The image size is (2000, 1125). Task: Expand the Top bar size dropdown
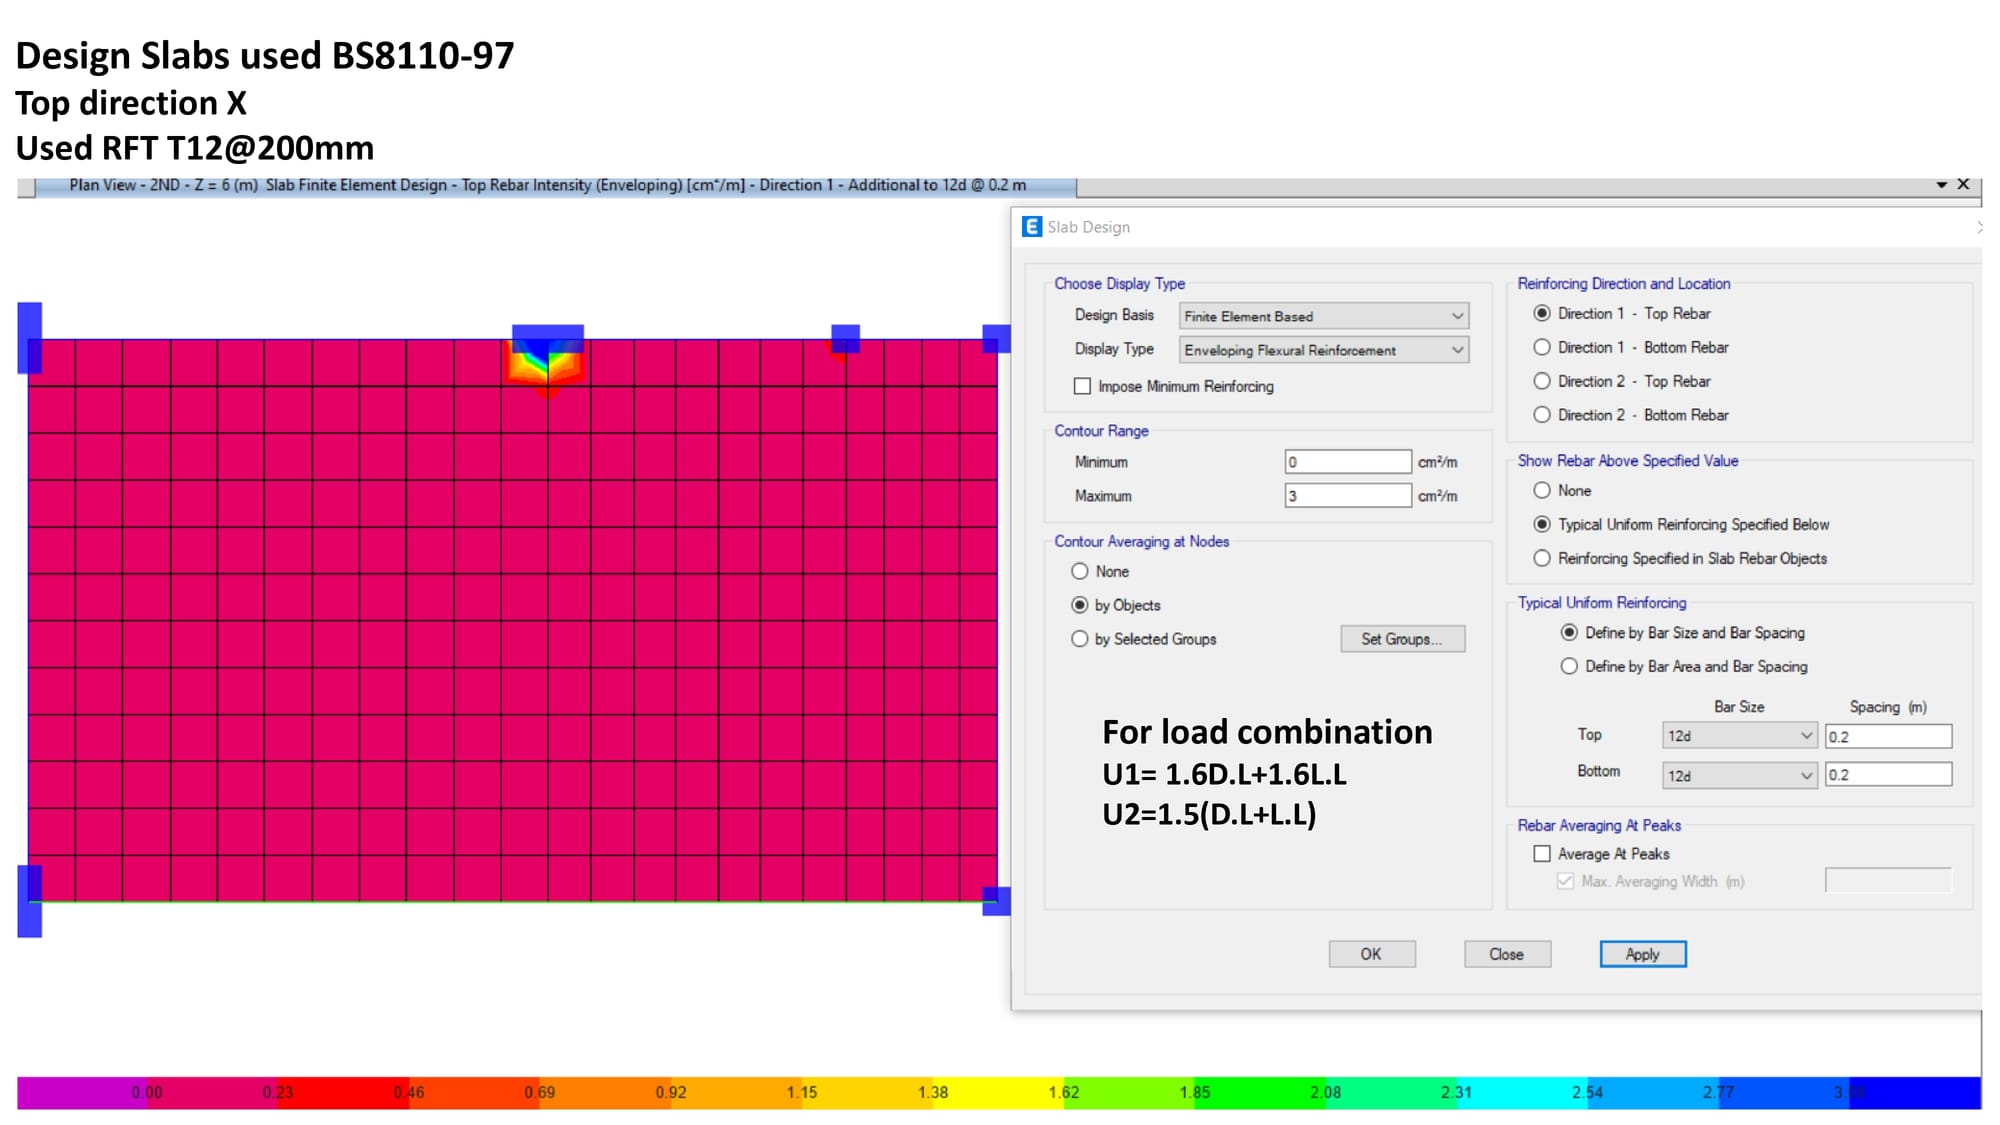coord(1739,736)
